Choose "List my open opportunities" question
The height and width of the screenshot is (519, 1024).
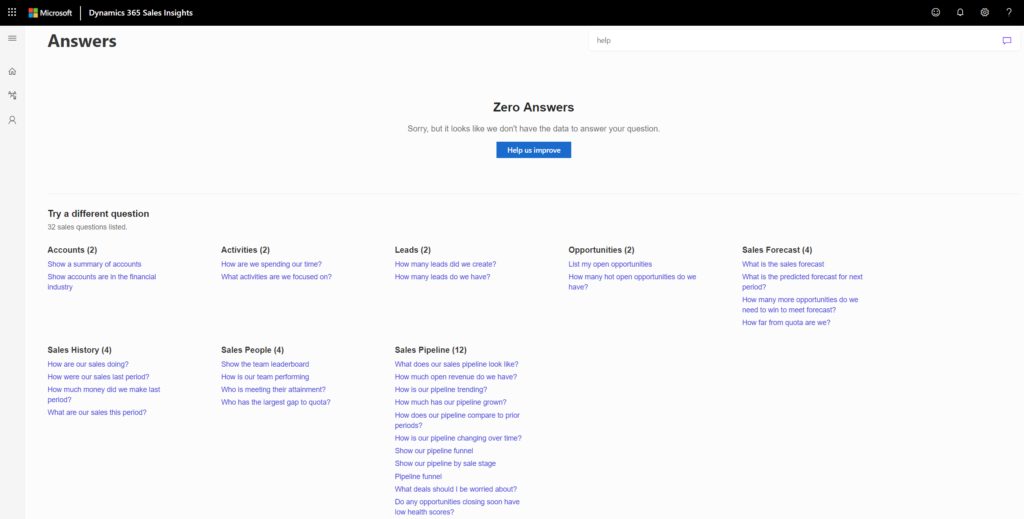click(610, 264)
